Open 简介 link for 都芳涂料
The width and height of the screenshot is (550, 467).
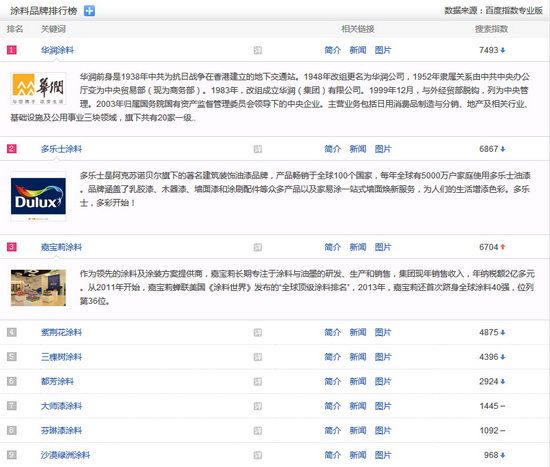[333, 381]
